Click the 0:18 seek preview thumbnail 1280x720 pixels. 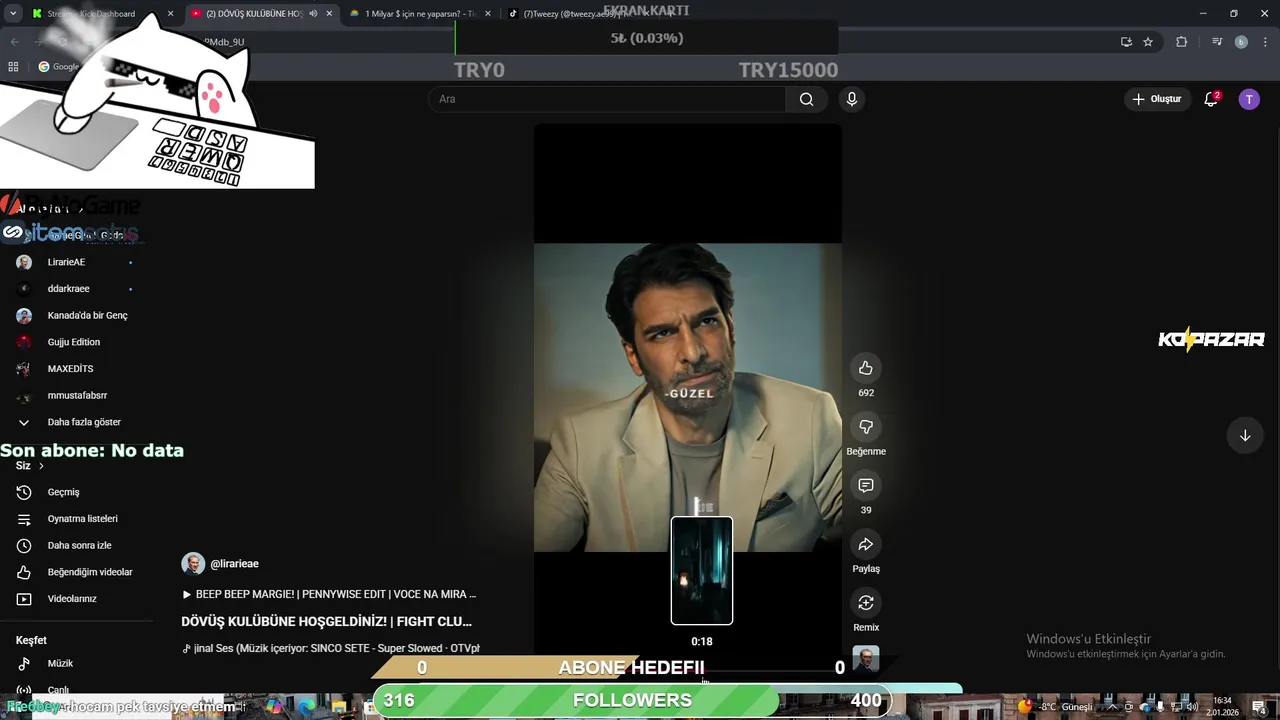click(702, 571)
